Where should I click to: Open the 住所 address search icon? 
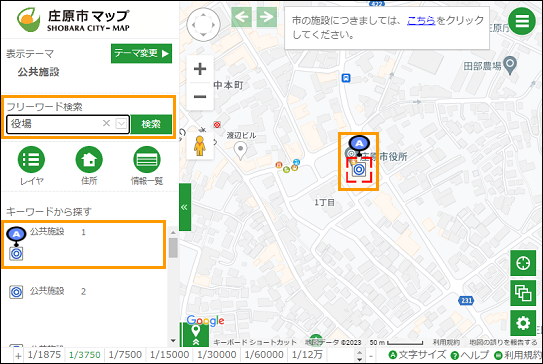[89, 160]
